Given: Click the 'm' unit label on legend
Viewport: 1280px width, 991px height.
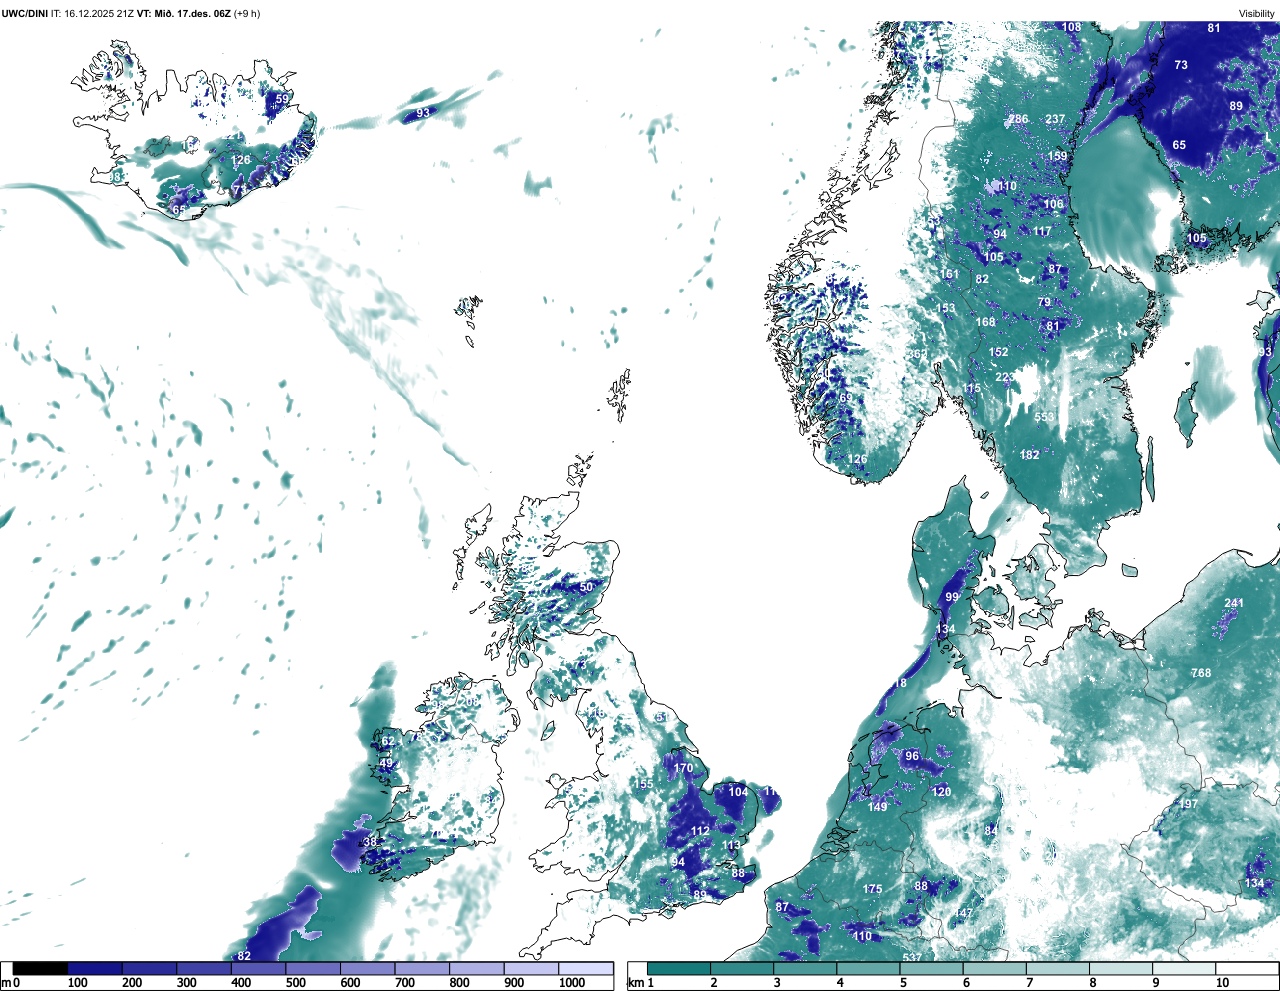Looking at the screenshot, I should pyautogui.click(x=5, y=983).
